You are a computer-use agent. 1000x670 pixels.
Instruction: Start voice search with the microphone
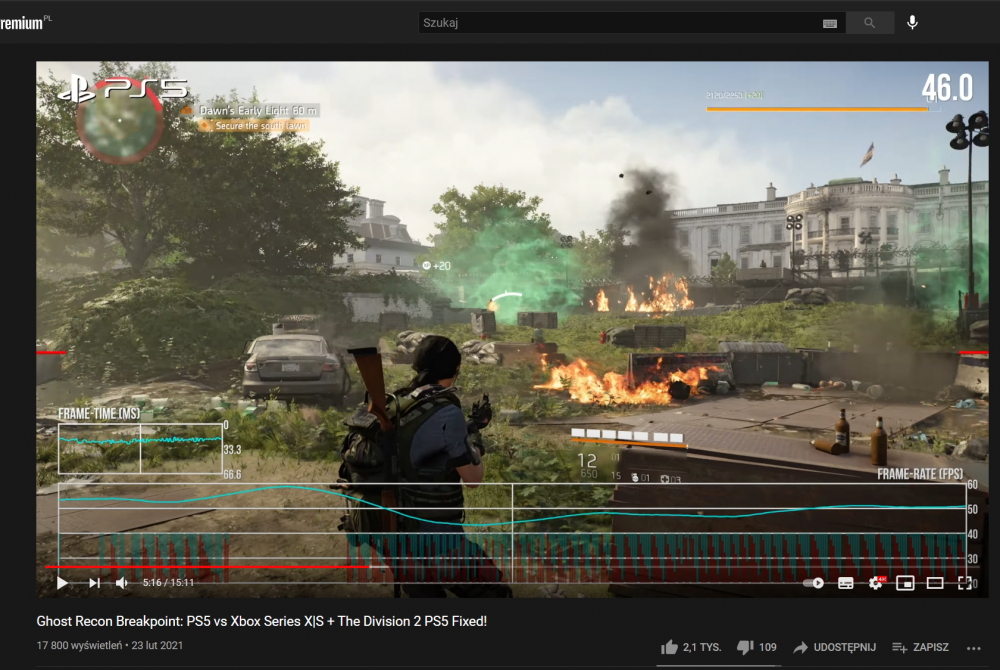tap(912, 22)
